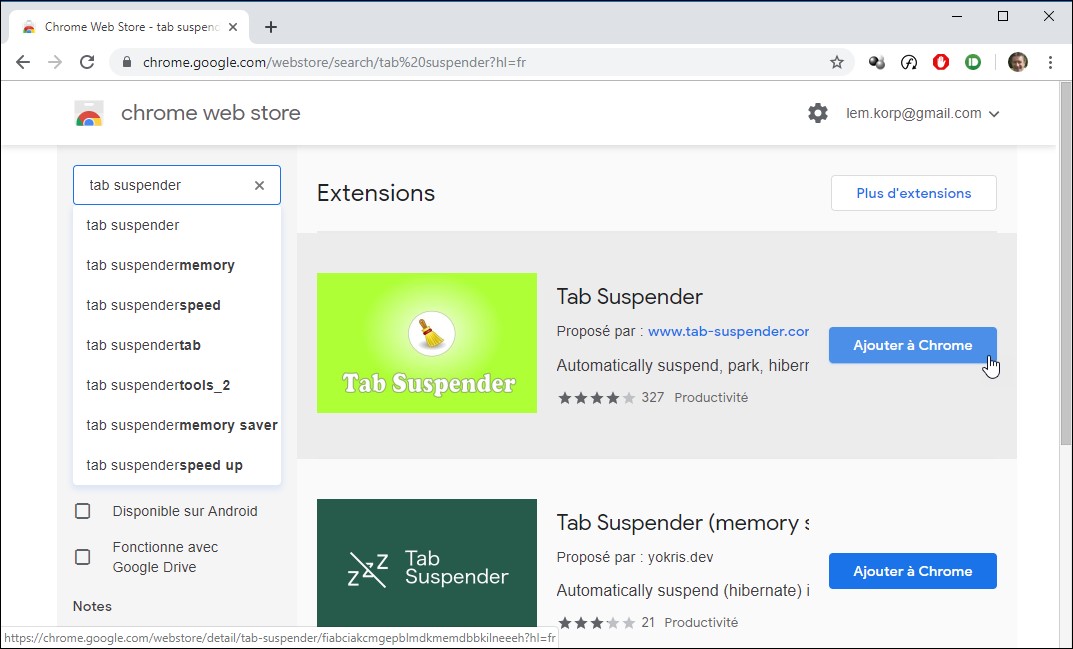Image resolution: width=1073 pixels, height=649 pixels.
Task: Reload the page with the refresh icon
Action: [x=87, y=62]
